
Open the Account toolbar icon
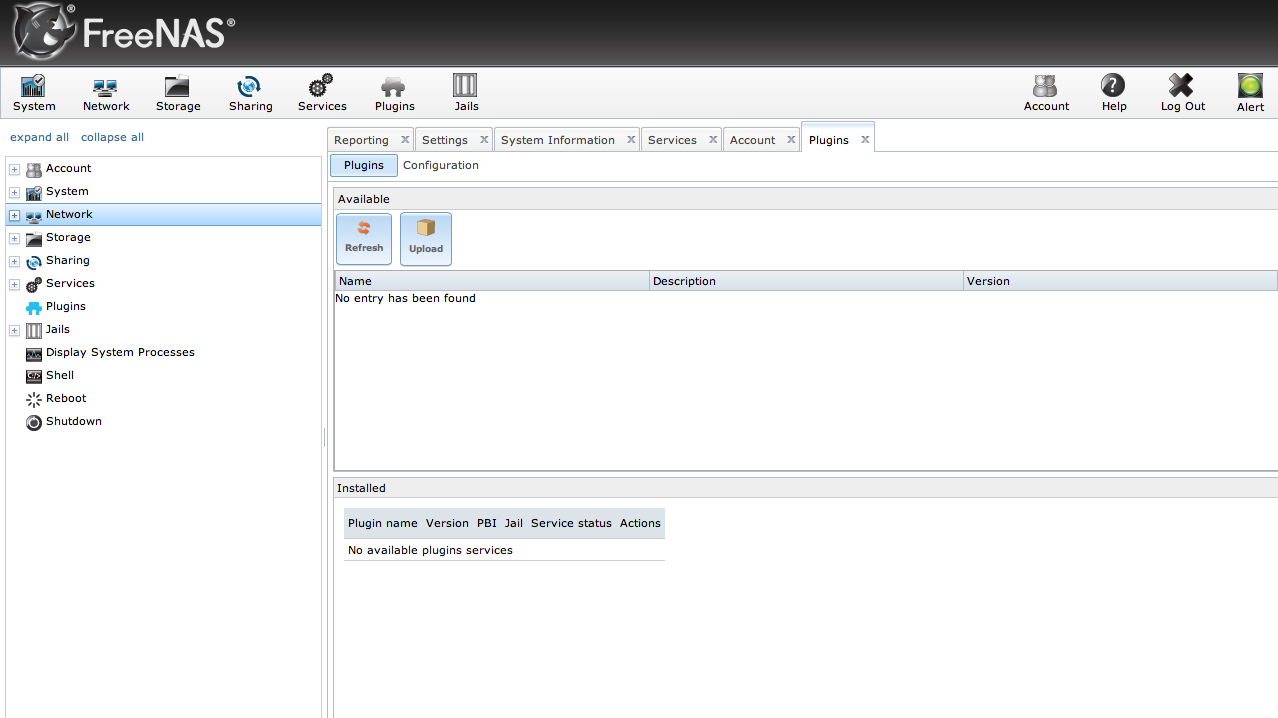pyautogui.click(x=1046, y=93)
